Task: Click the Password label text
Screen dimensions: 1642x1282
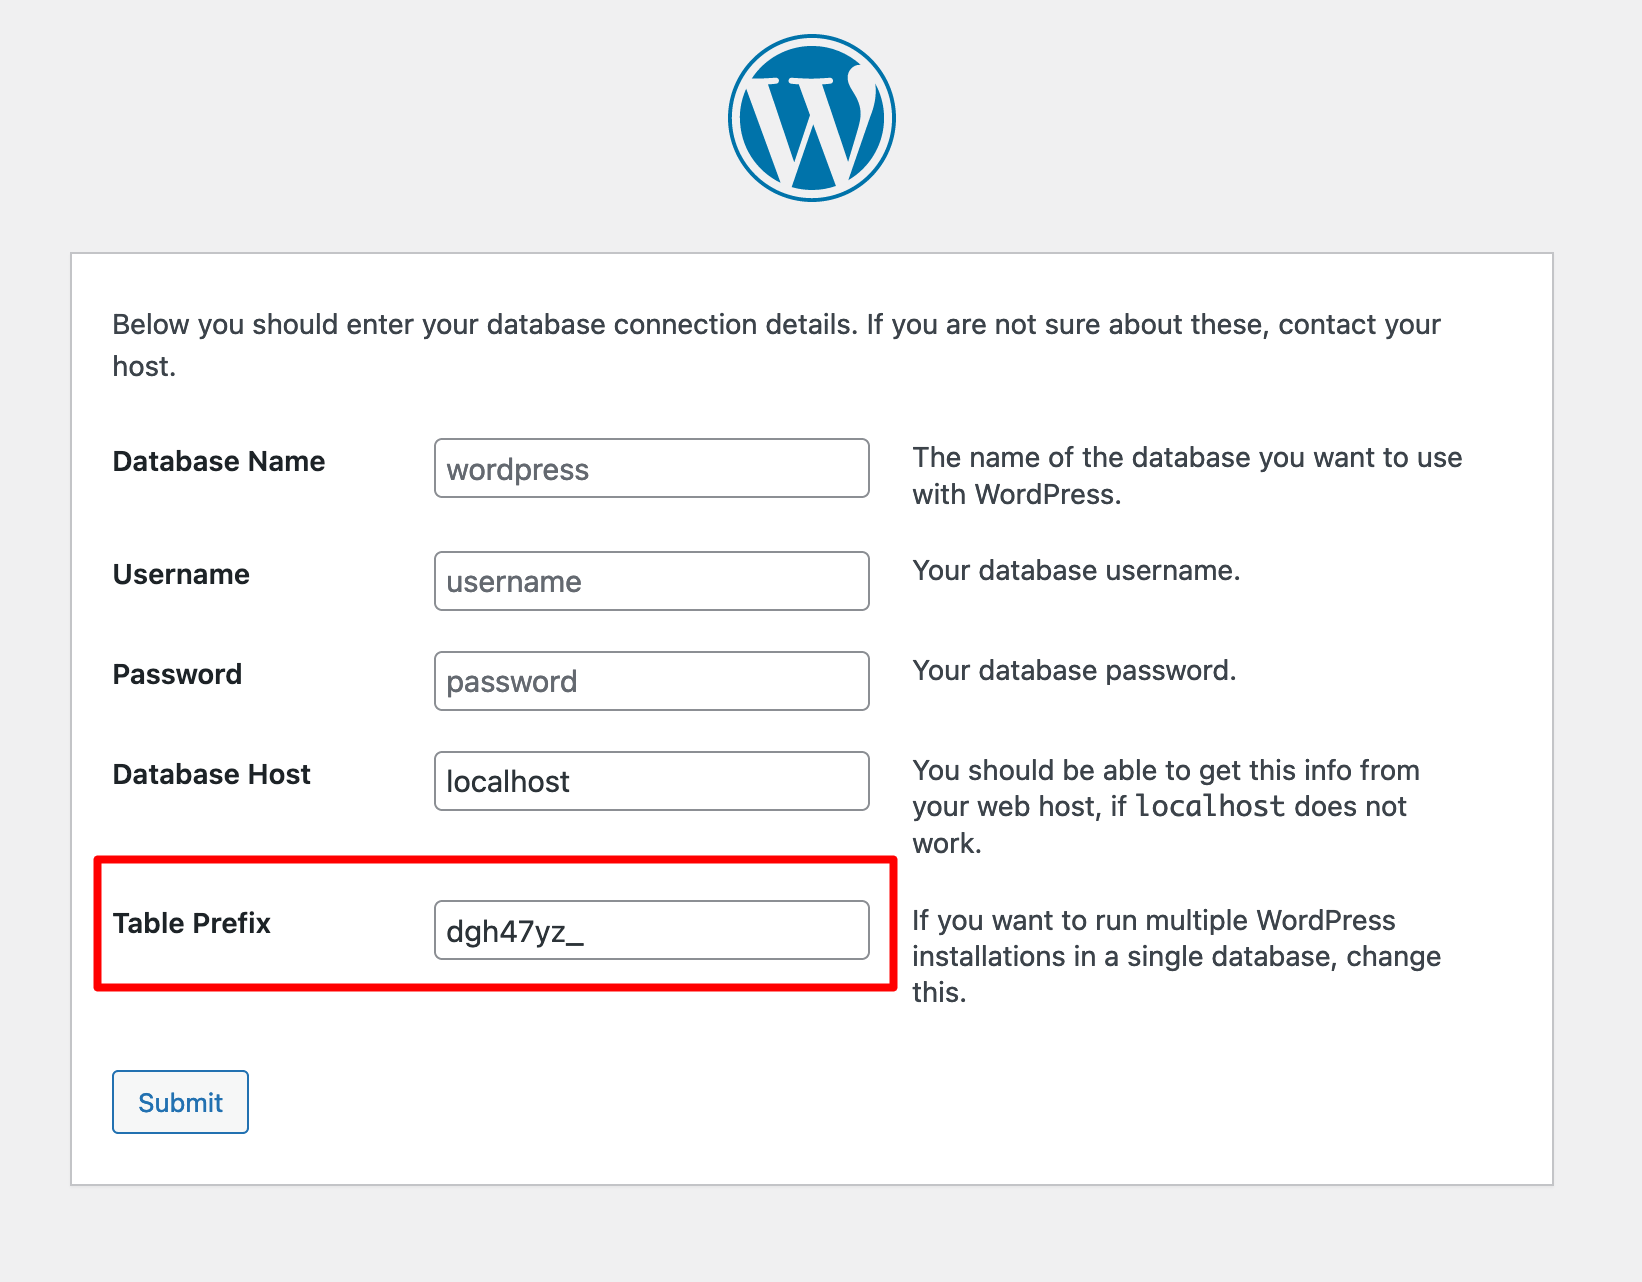Action: (177, 674)
